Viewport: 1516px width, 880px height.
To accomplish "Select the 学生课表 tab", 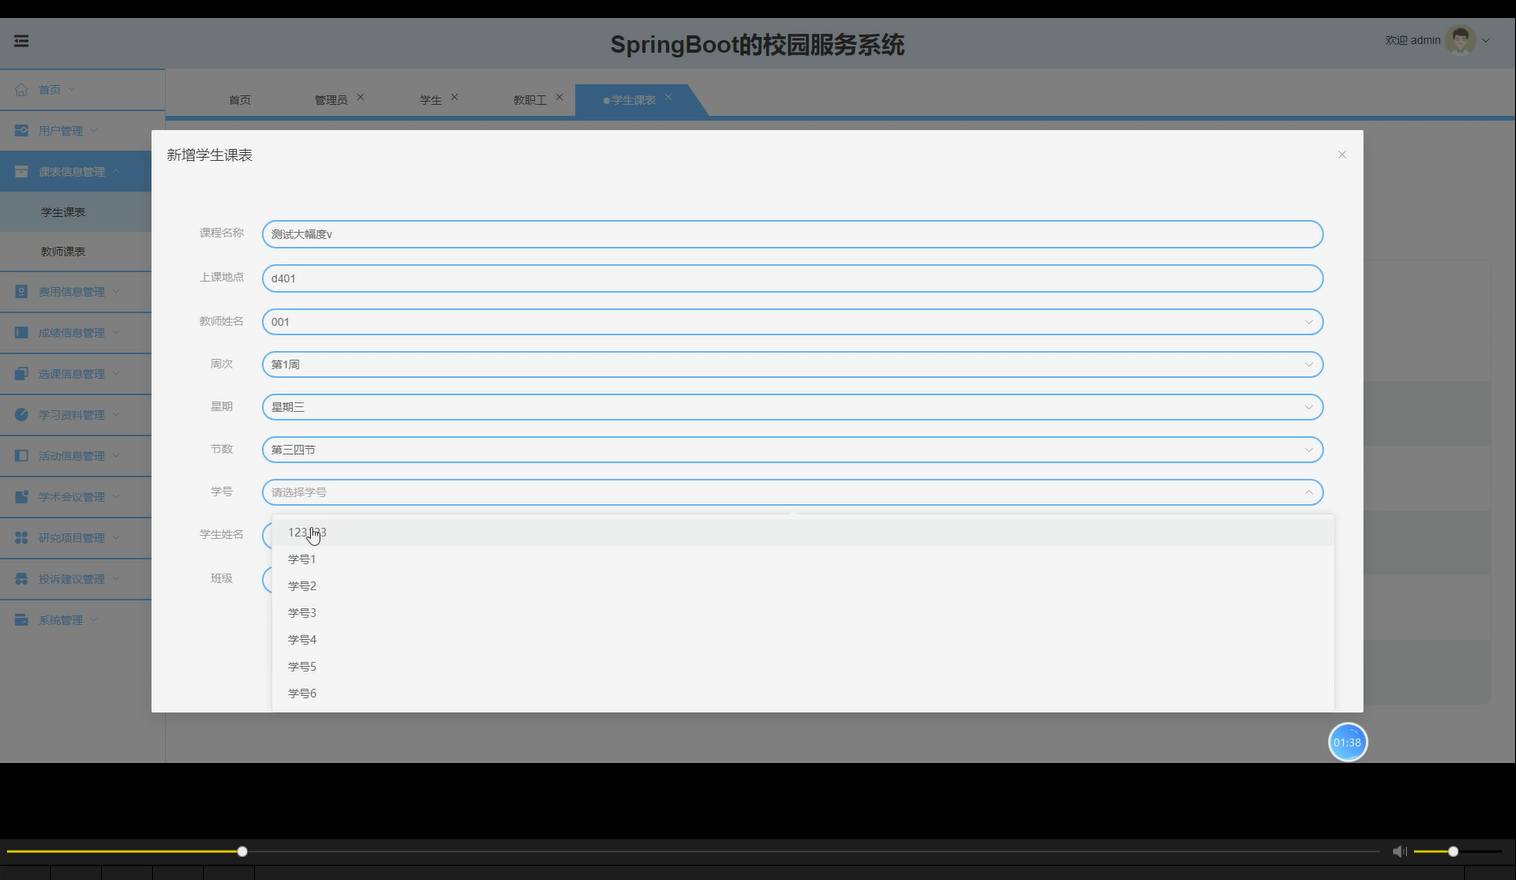I will [x=632, y=100].
